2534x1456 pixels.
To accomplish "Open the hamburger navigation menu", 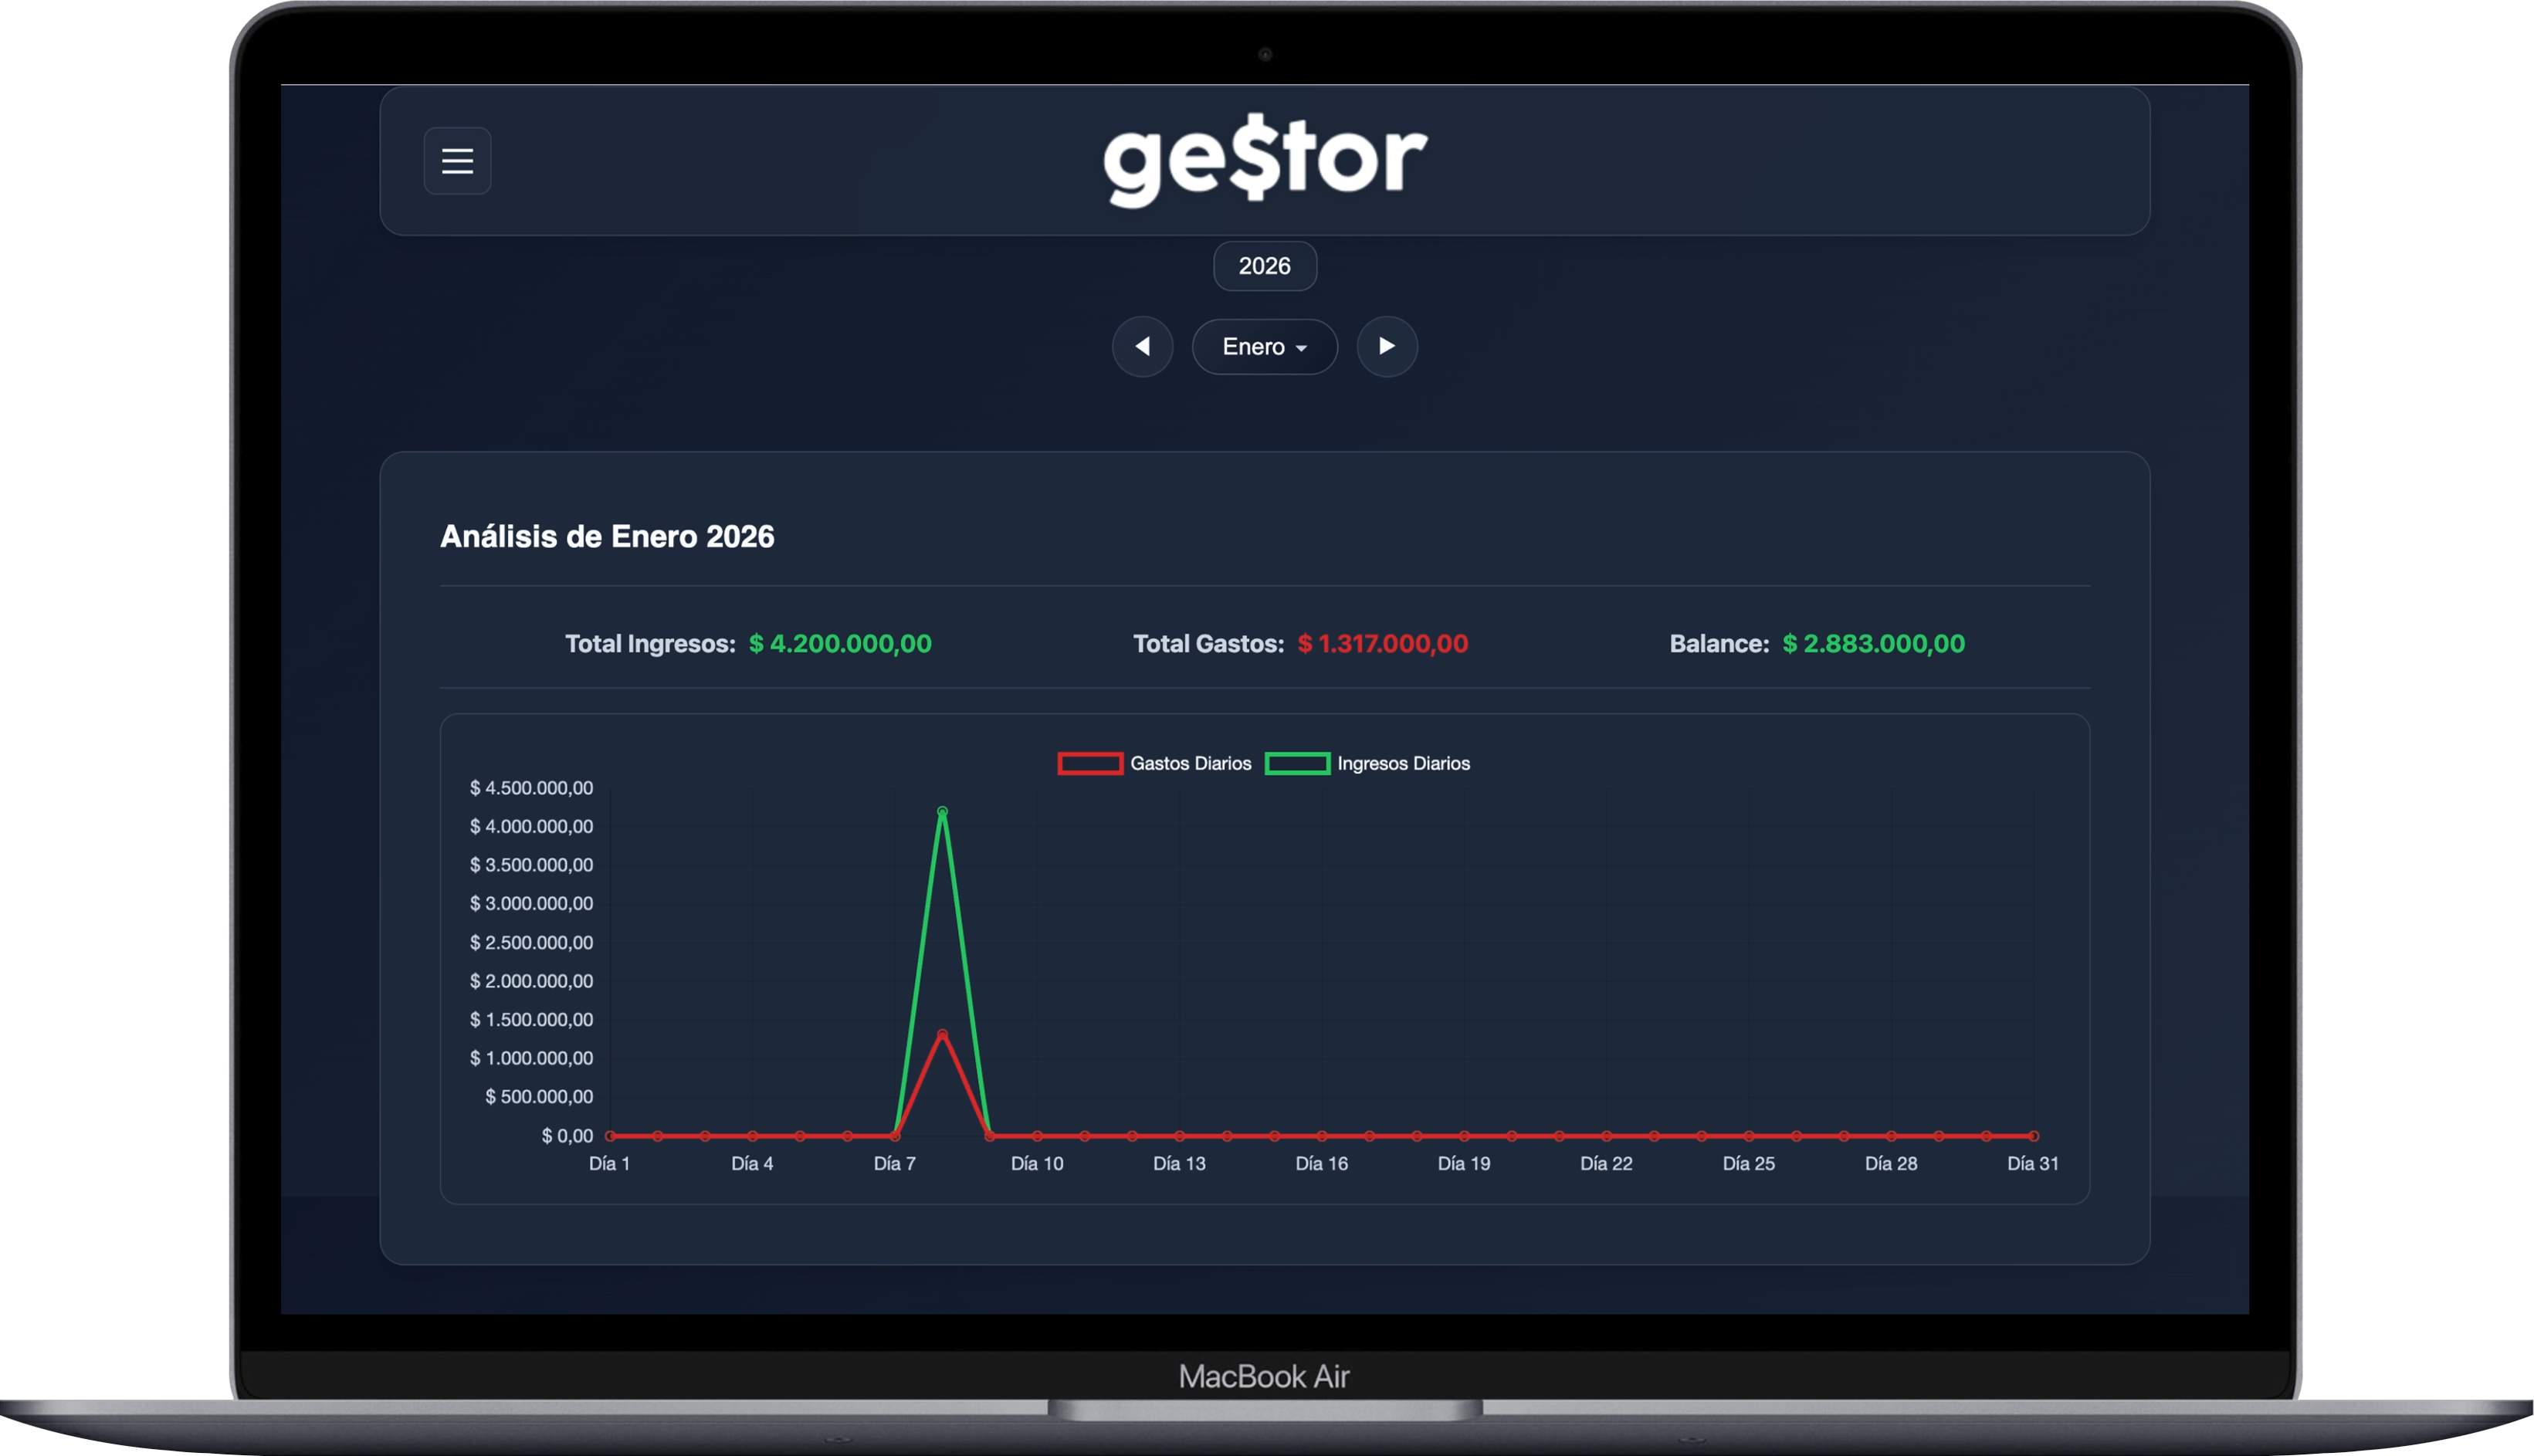I will [x=458, y=161].
